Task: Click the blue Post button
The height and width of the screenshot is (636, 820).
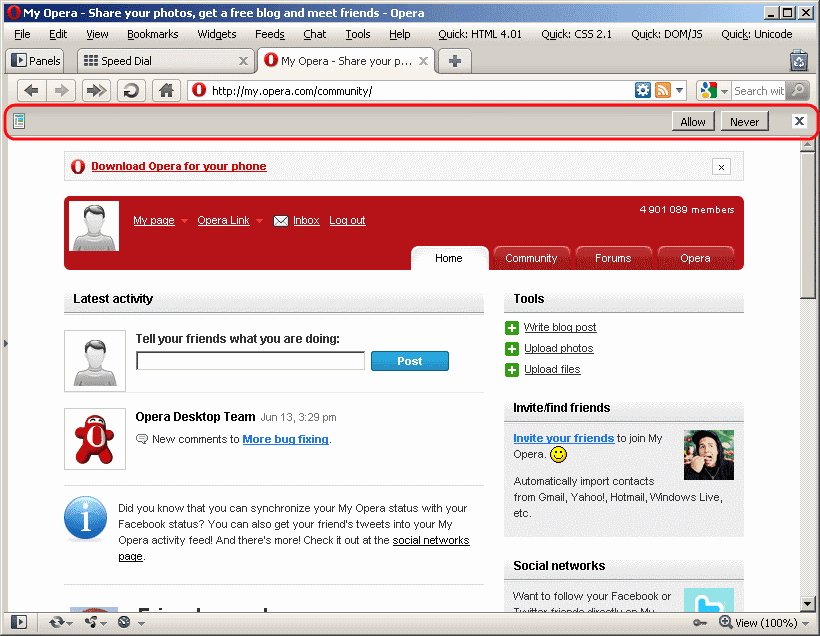Action: [x=409, y=361]
